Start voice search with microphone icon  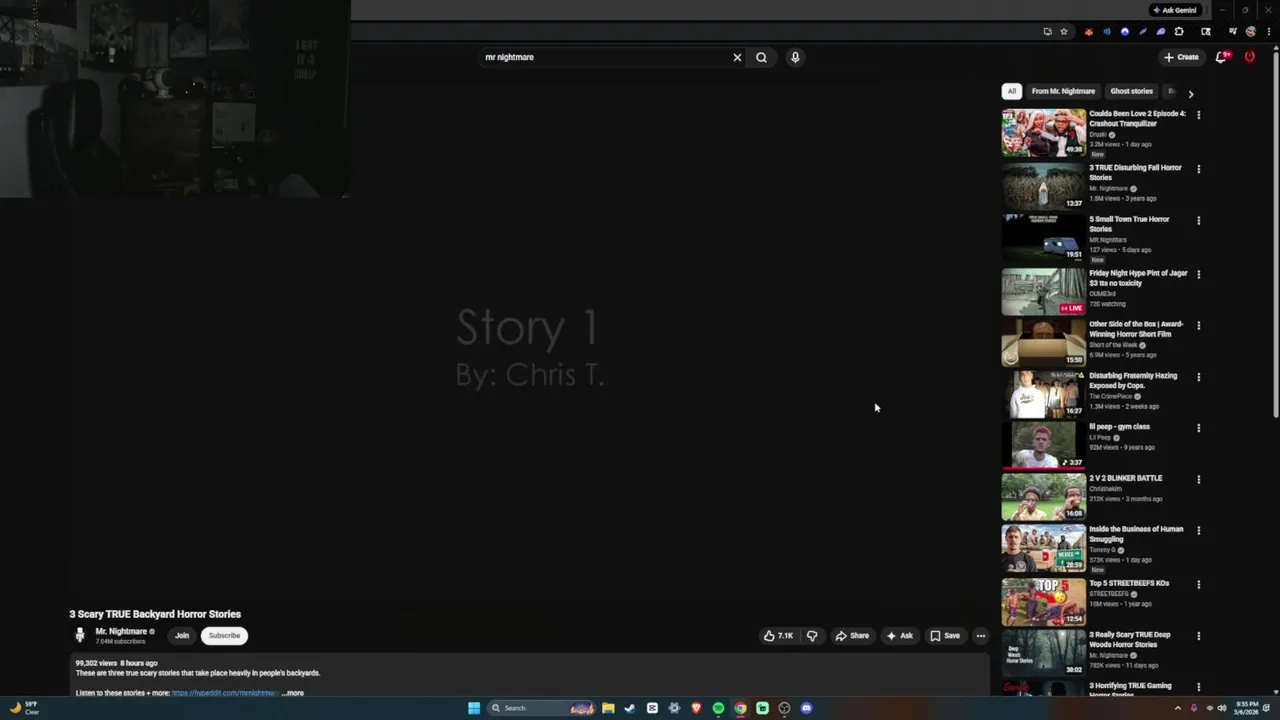(795, 57)
